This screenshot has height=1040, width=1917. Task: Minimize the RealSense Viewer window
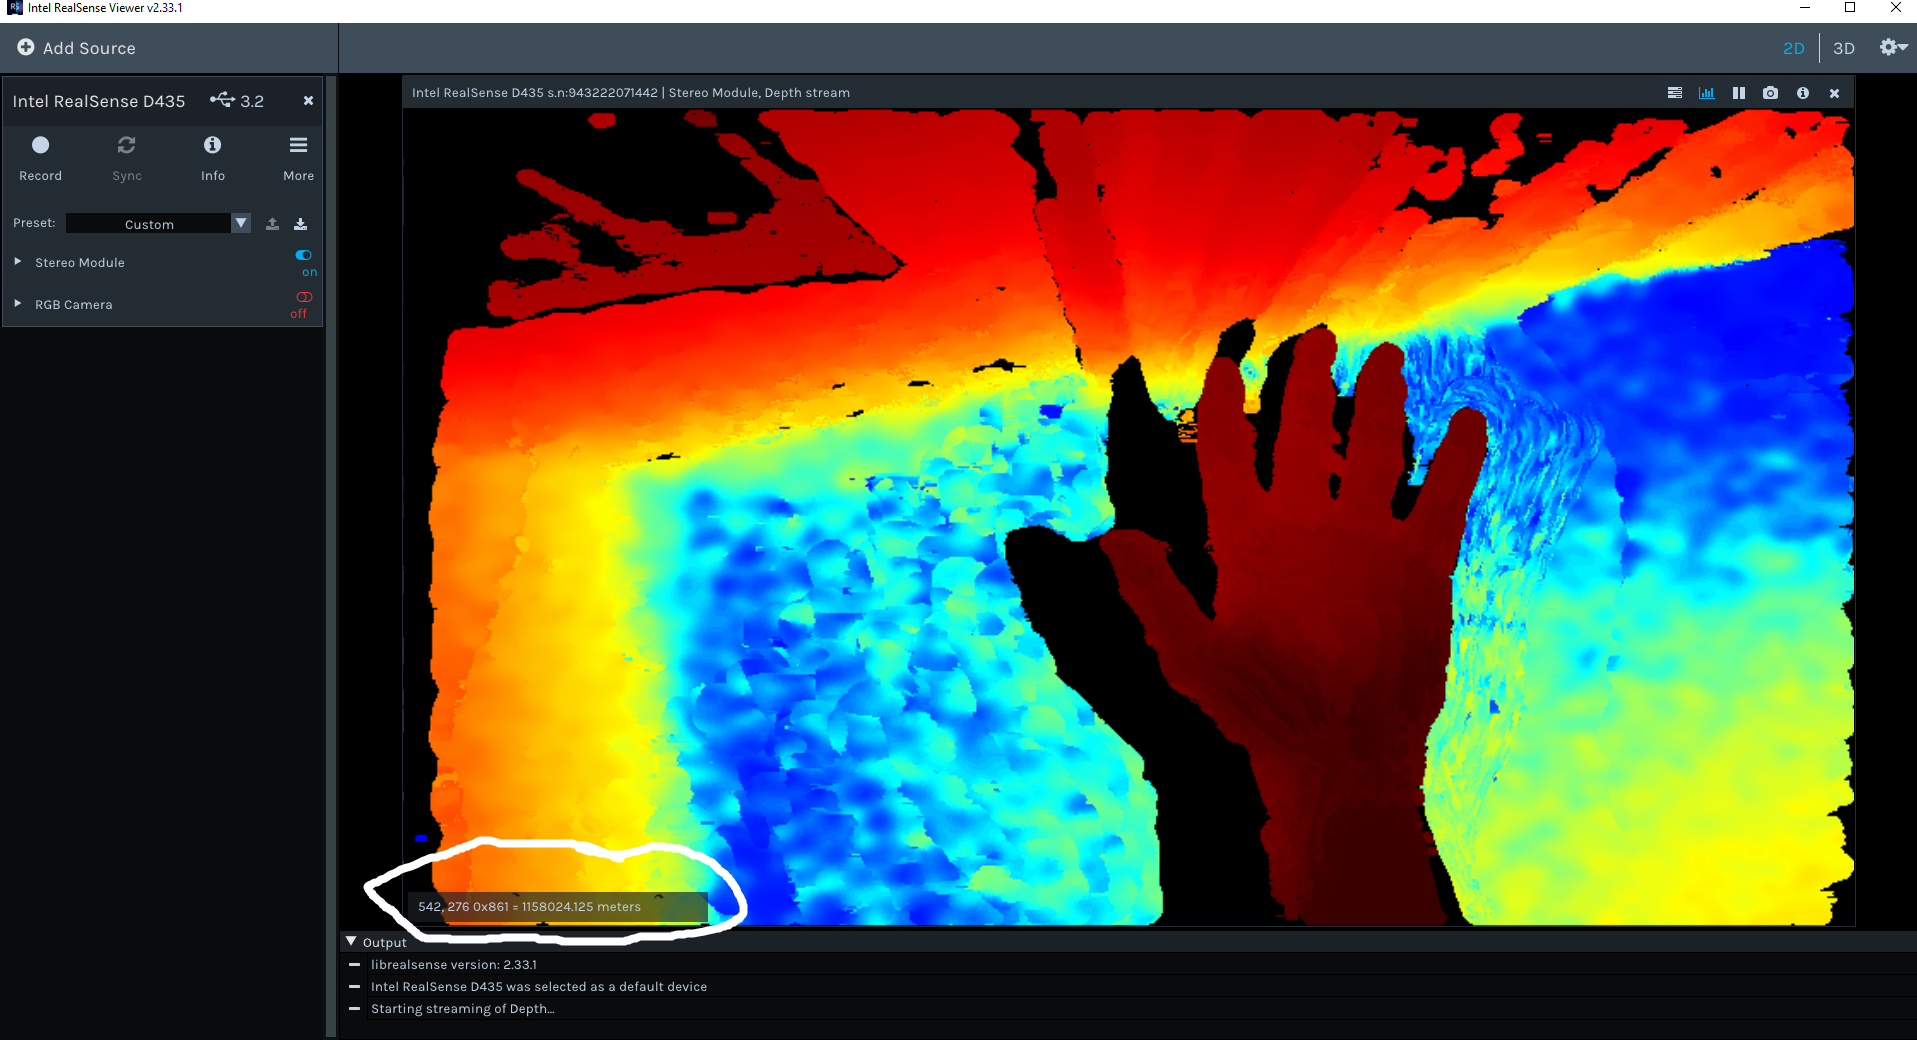coord(1805,8)
